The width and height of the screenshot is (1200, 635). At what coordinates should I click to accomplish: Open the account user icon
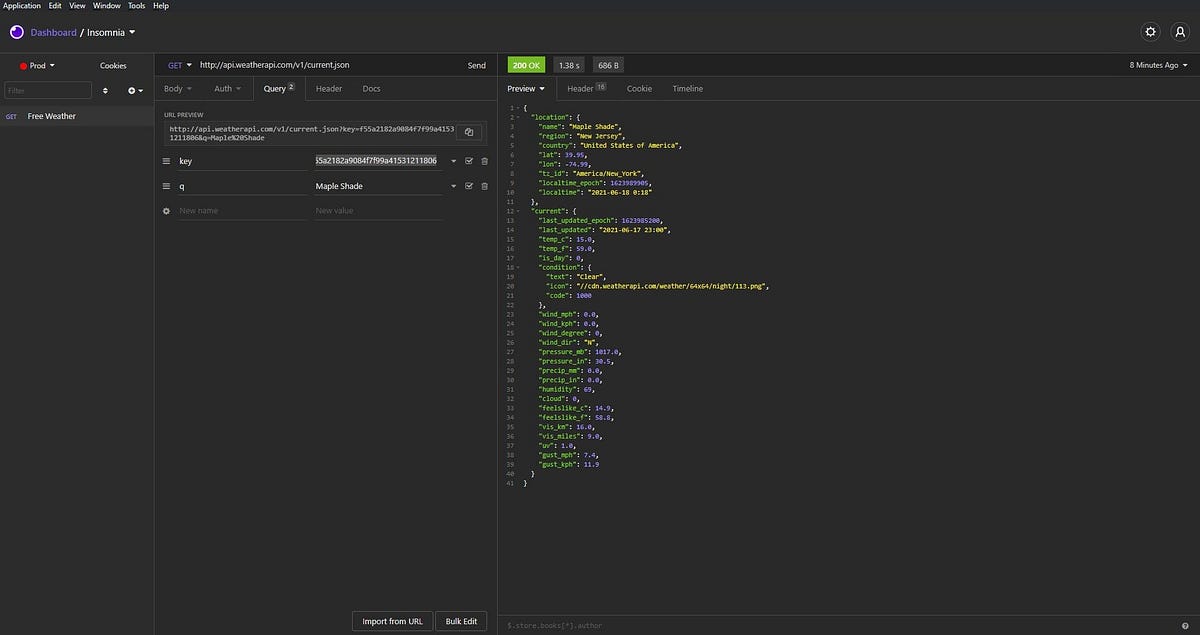pos(1178,32)
